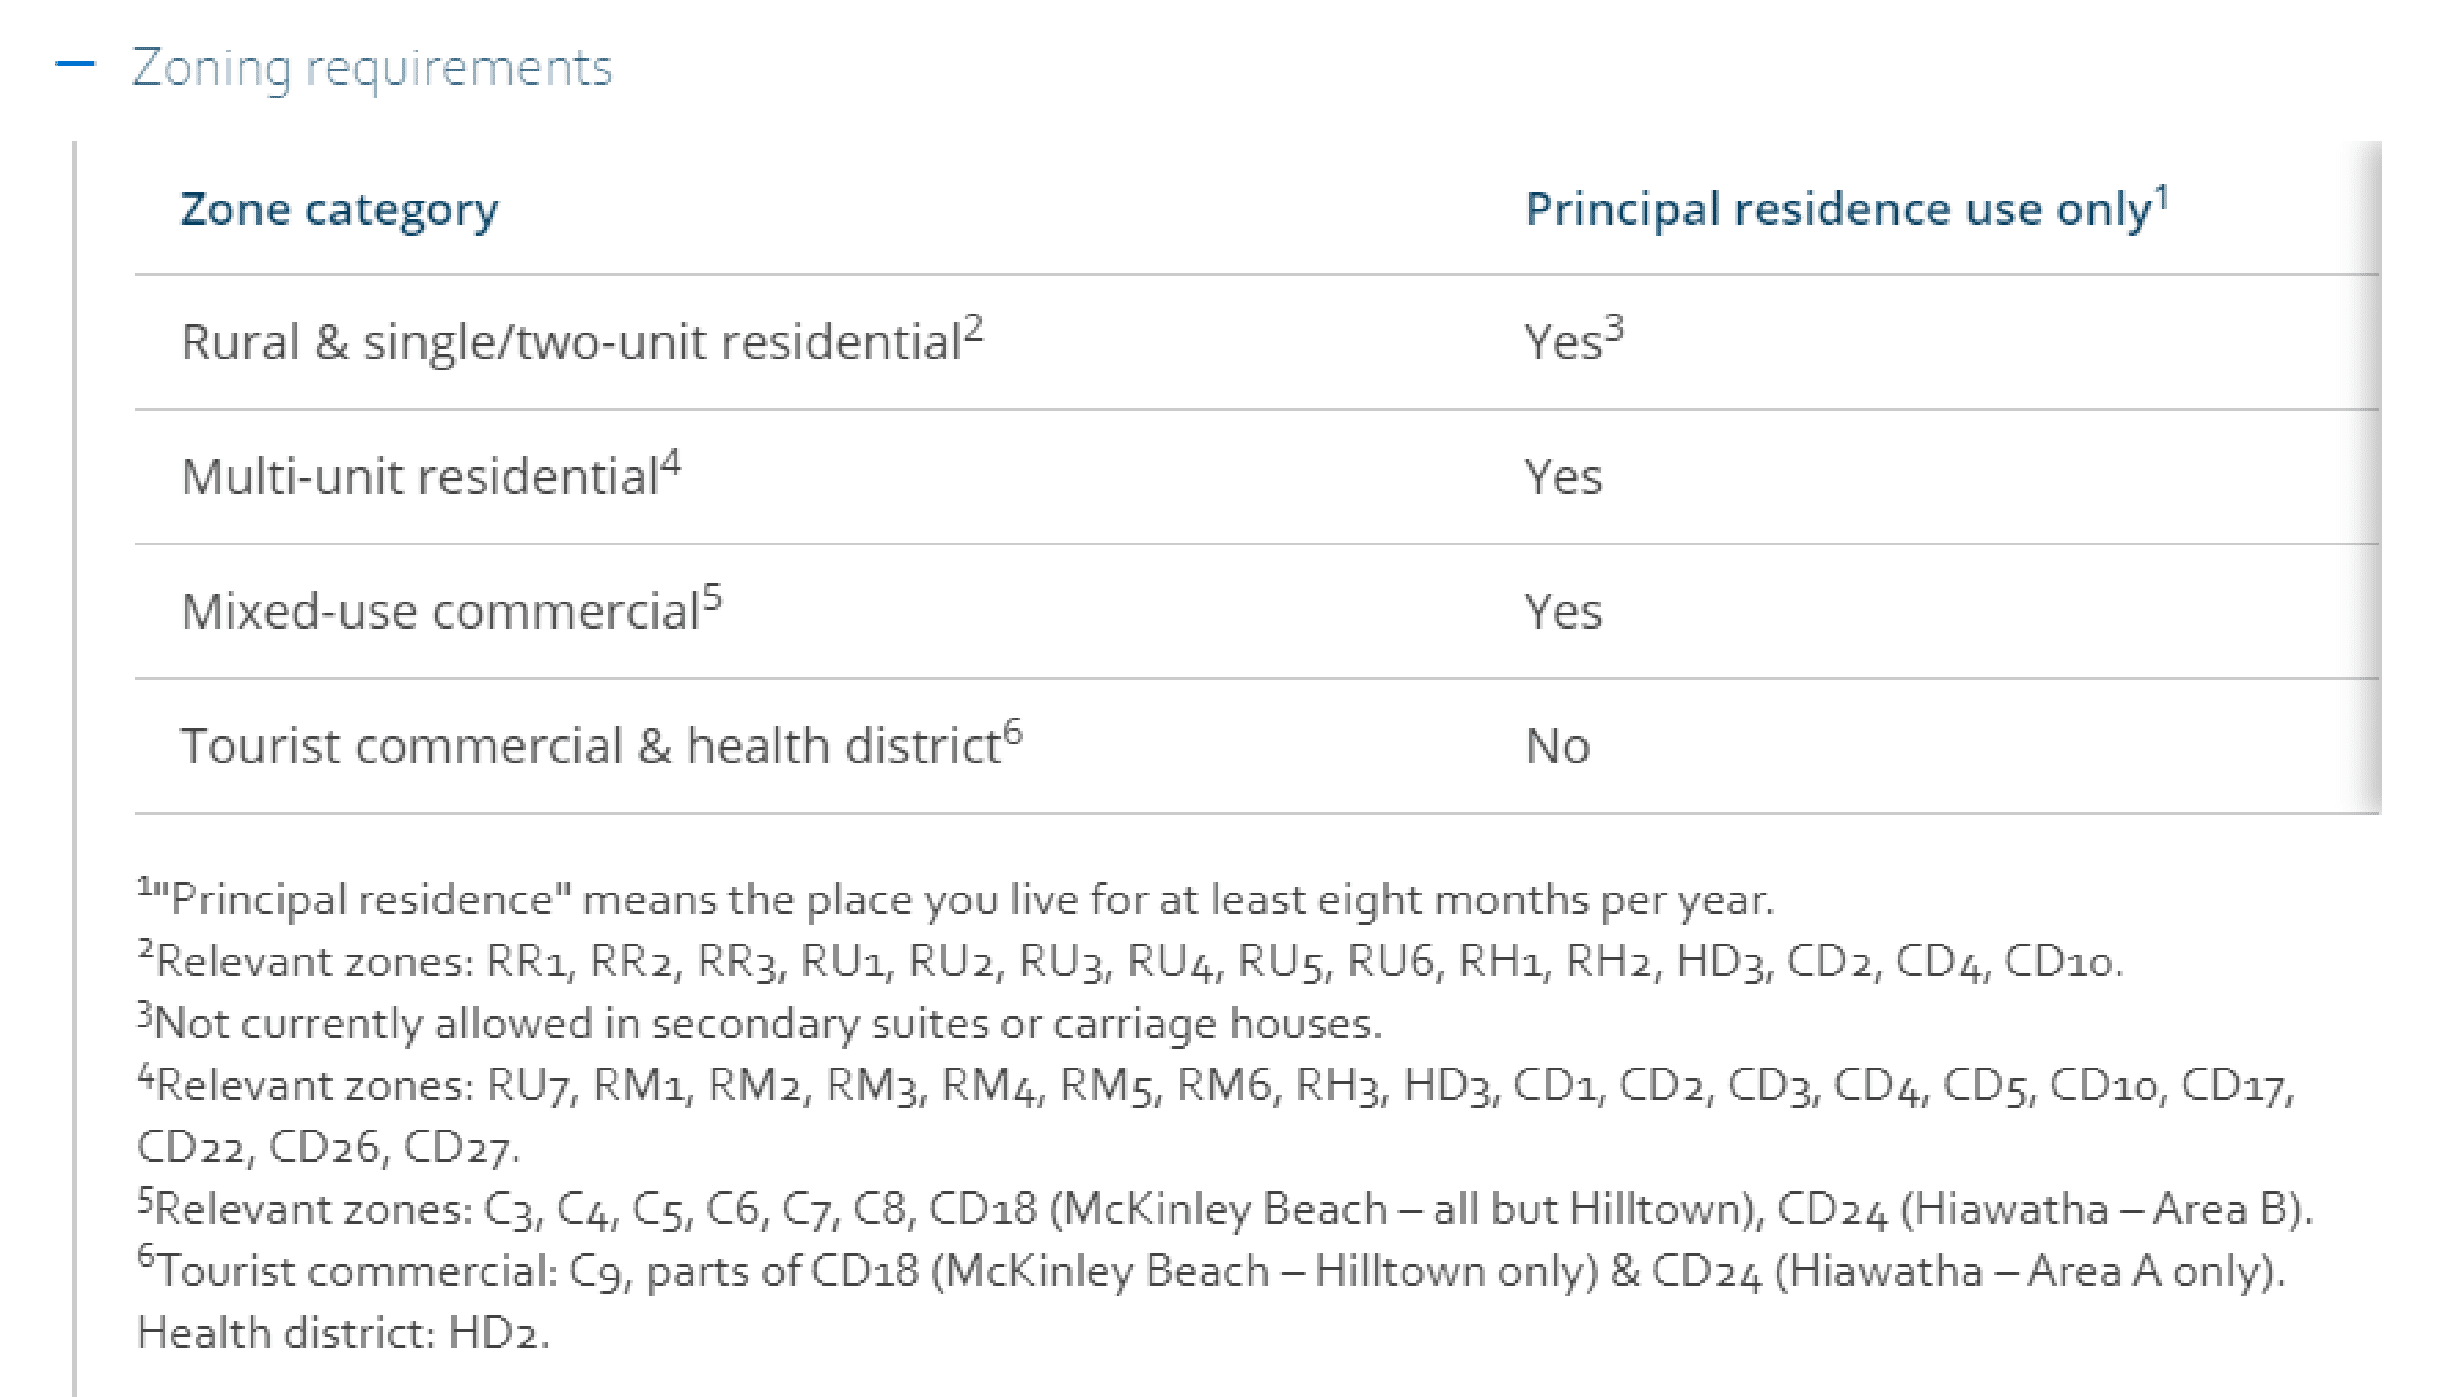Click footnote 6 superscript after health district
This screenshot has height=1397, width=2461.
click(1013, 733)
